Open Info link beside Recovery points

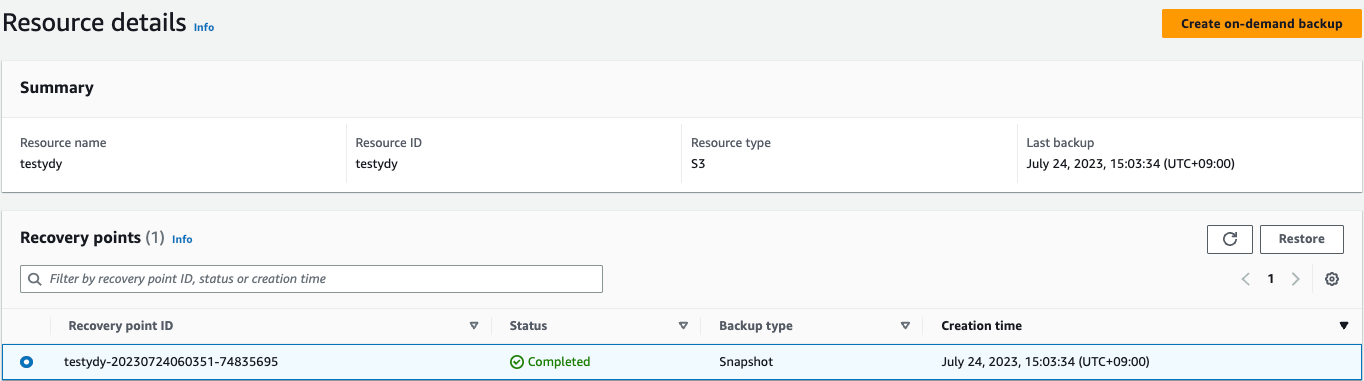(182, 239)
